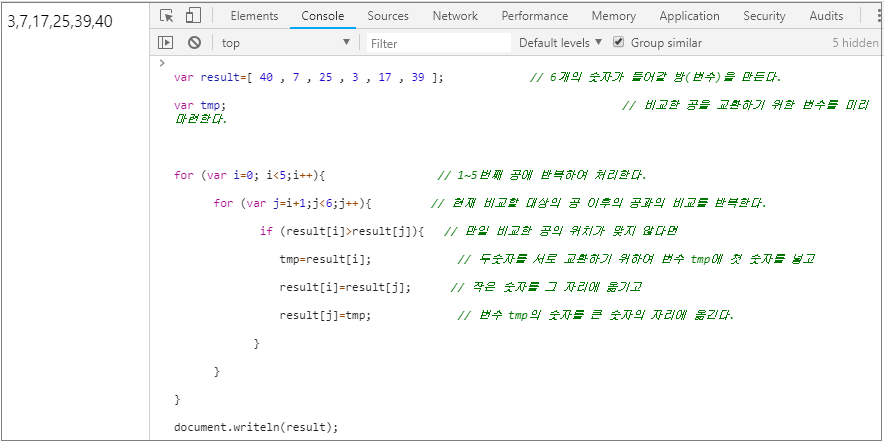Click the result[i]=result[j]; statement
Image resolution: width=884 pixels, height=441 pixels.
tap(345, 287)
